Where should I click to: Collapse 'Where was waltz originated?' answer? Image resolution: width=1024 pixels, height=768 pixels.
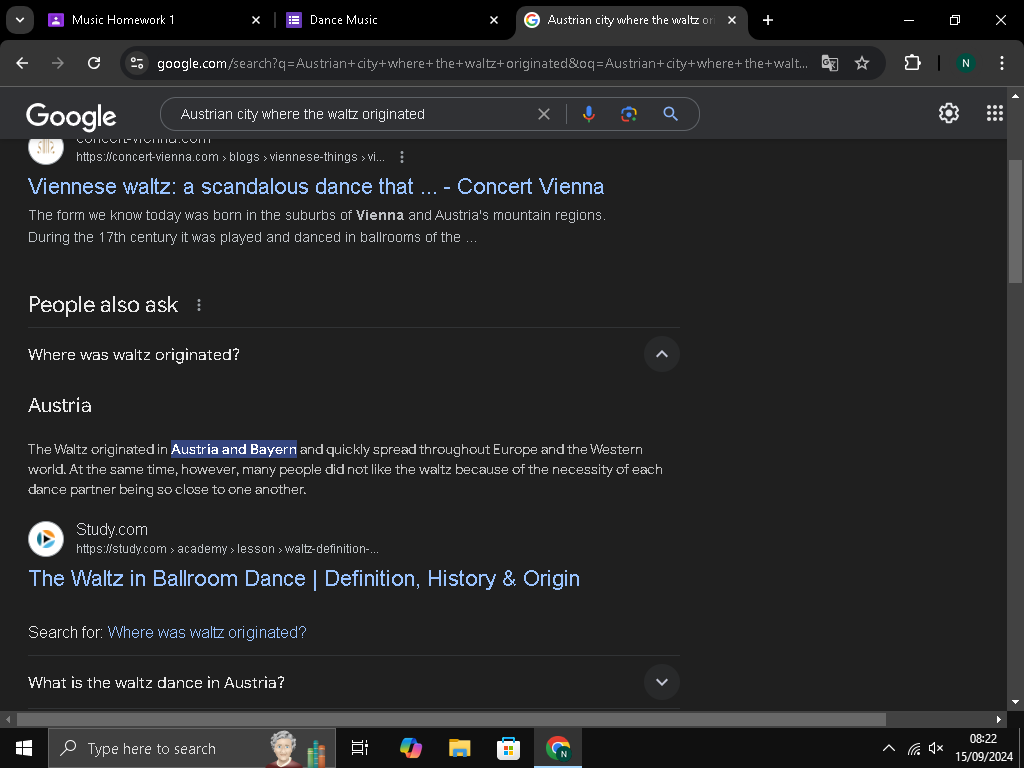(662, 354)
